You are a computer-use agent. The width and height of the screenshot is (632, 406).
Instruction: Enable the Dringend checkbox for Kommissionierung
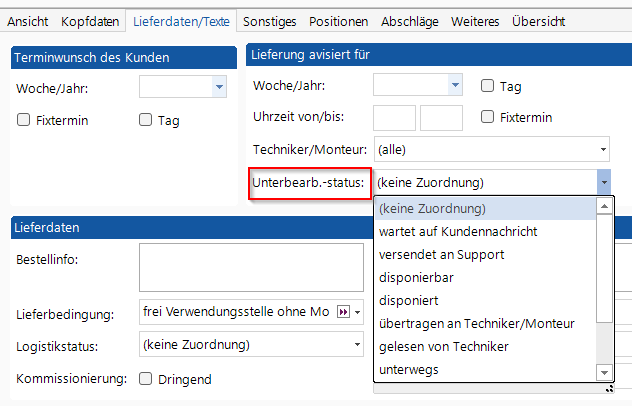click(x=145, y=379)
